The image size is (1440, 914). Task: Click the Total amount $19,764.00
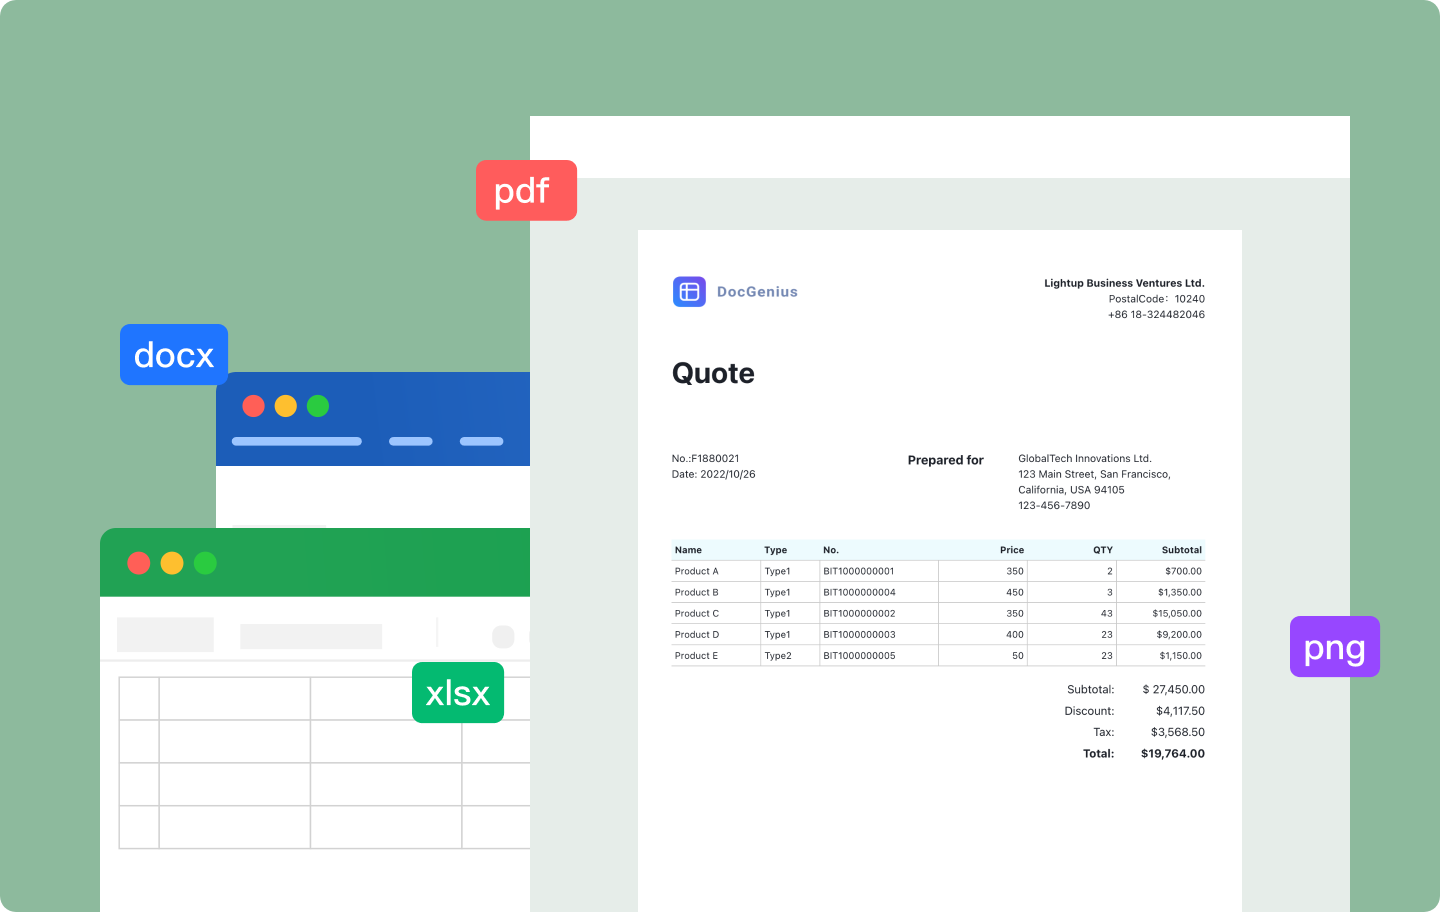point(1172,754)
